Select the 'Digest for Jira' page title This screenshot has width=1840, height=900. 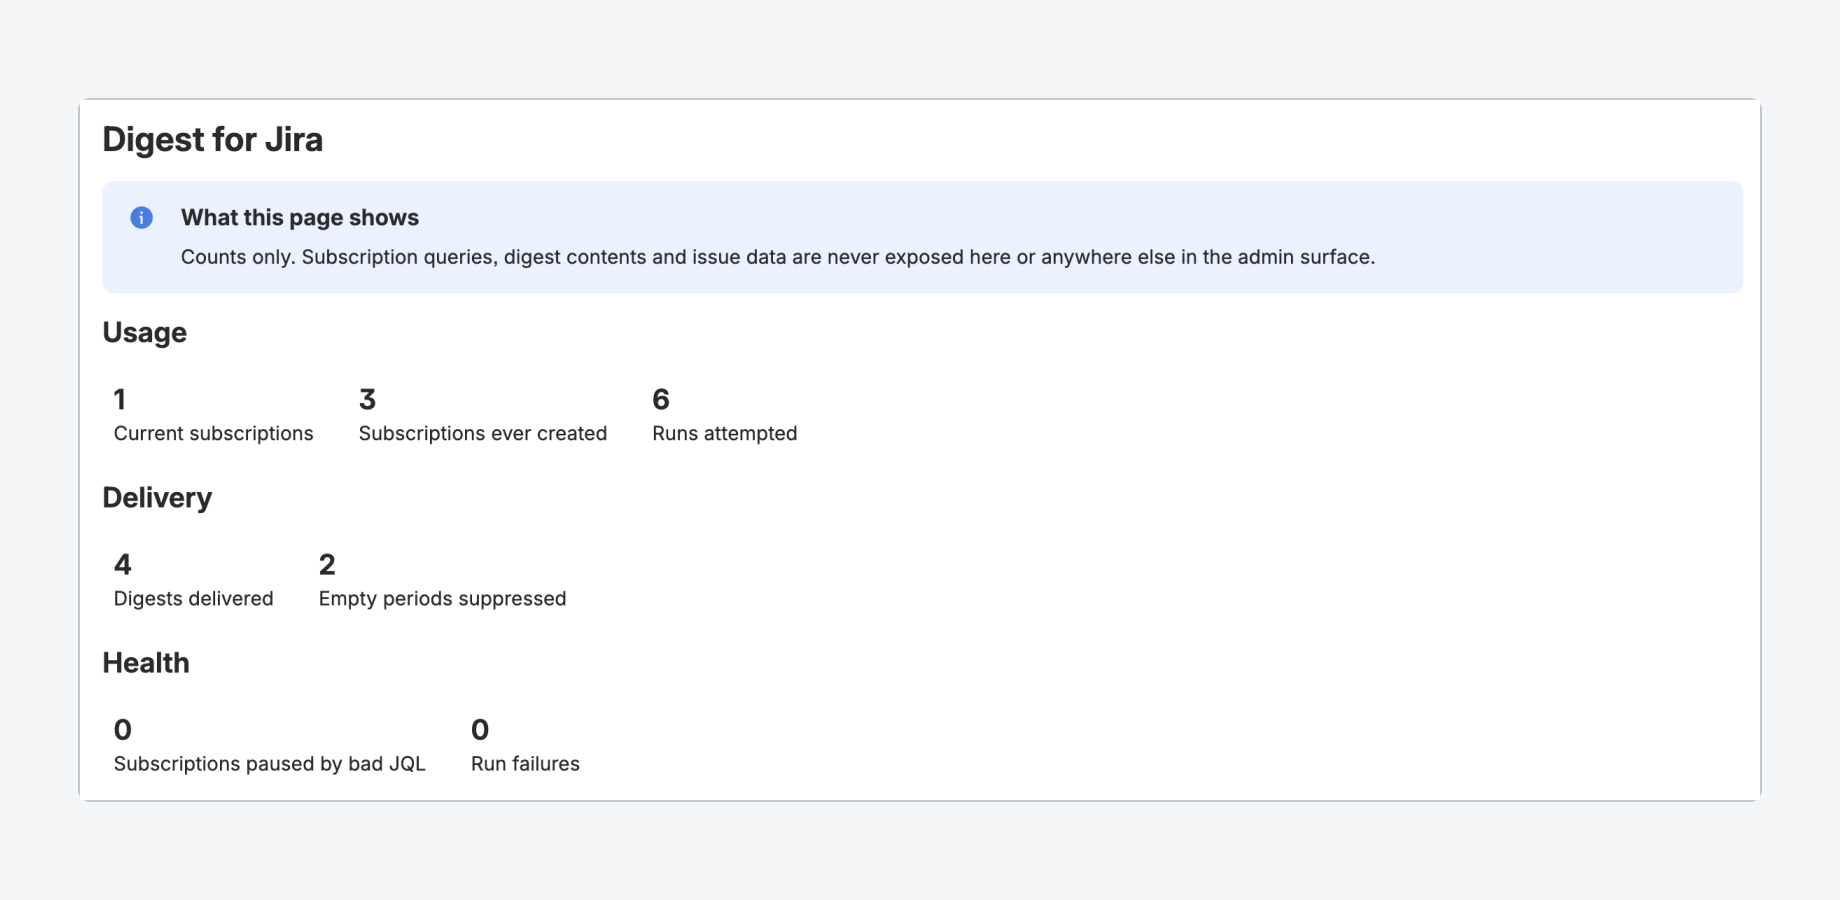pos(213,140)
